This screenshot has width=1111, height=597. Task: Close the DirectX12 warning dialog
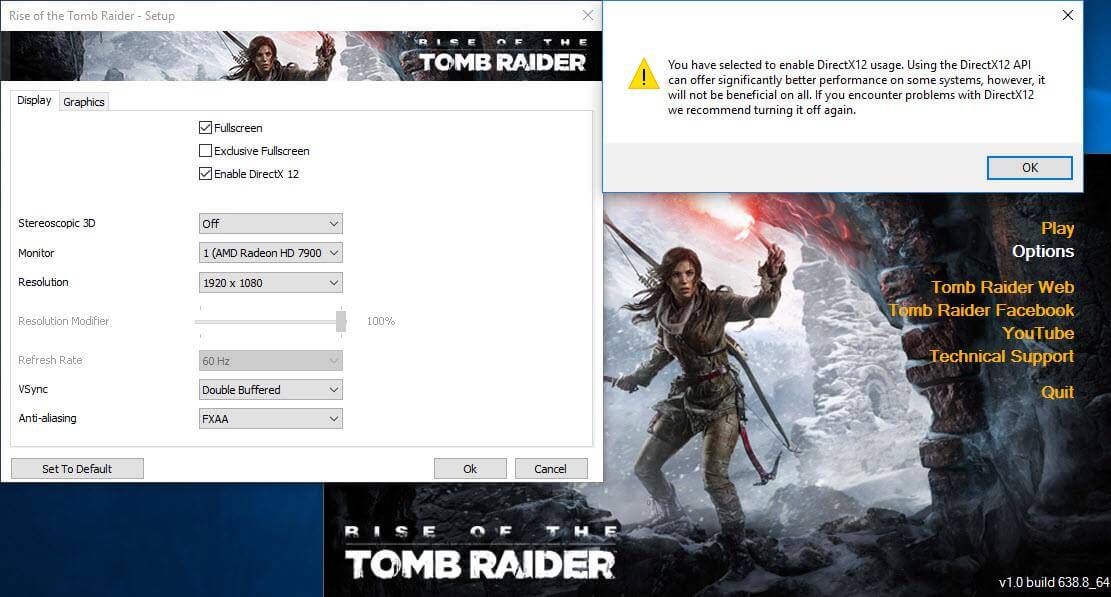(x=1067, y=15)
